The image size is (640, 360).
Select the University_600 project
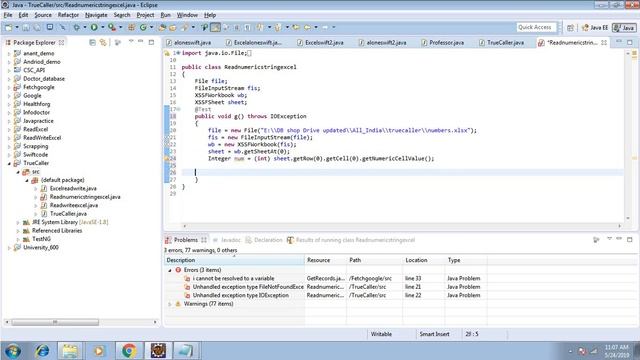click(40, 248)
